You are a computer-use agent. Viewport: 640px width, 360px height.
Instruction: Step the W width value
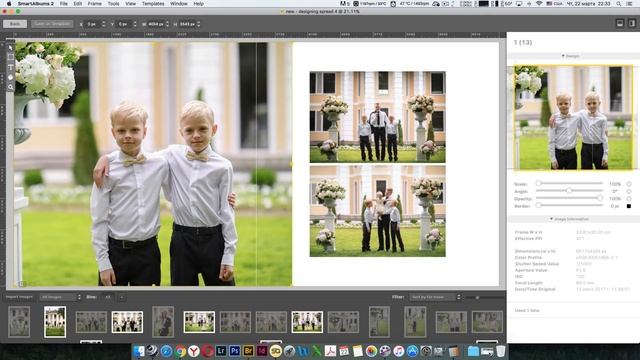pos(167,24)
